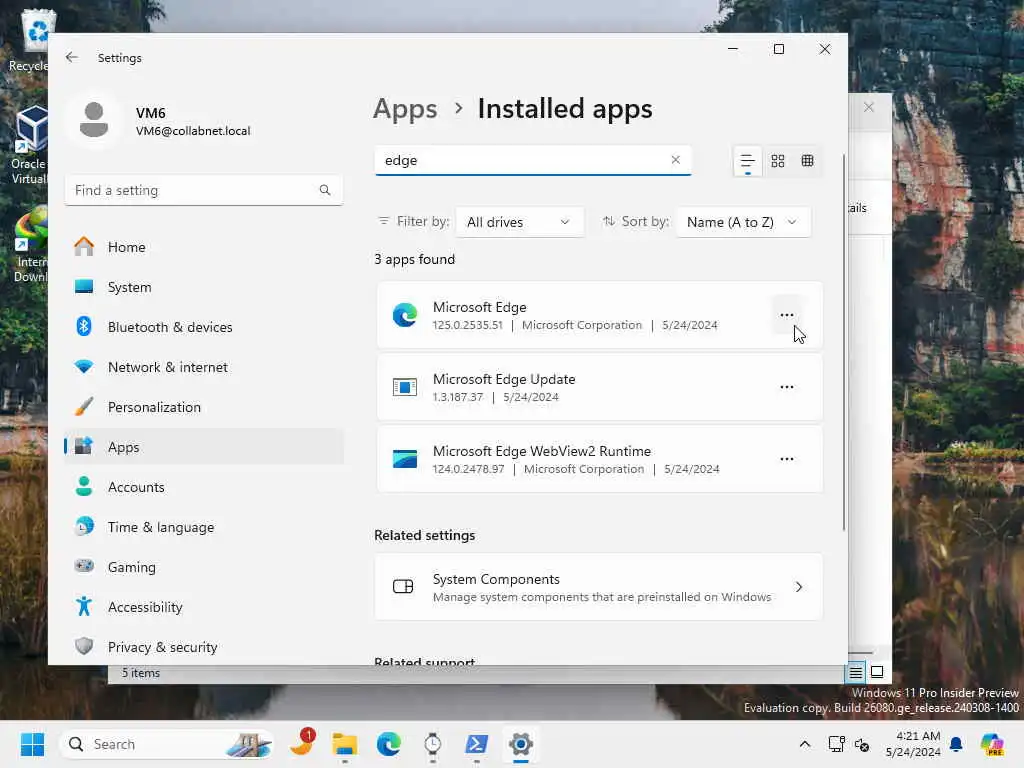The image size is (1024, 768).
Task: Open the All drives filter dropdown
Action: pyautogui.click(x=519, y=222)
